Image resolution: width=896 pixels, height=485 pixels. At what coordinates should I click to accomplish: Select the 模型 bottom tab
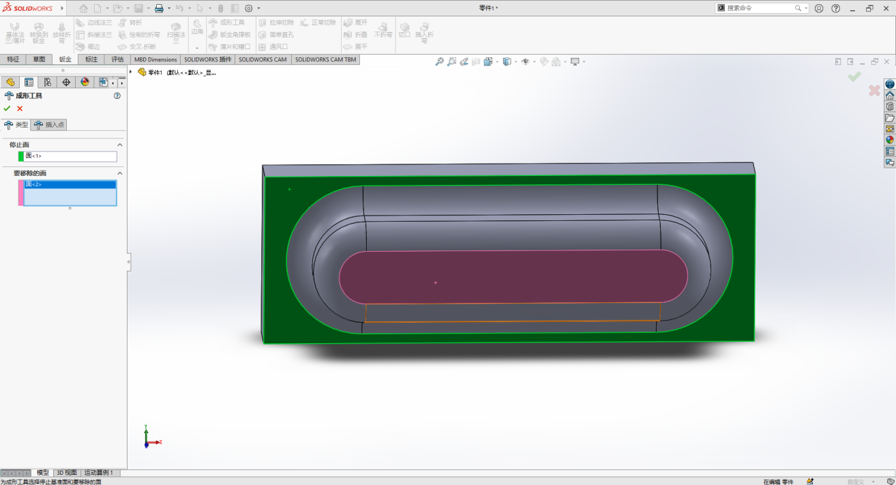point(43,473)
